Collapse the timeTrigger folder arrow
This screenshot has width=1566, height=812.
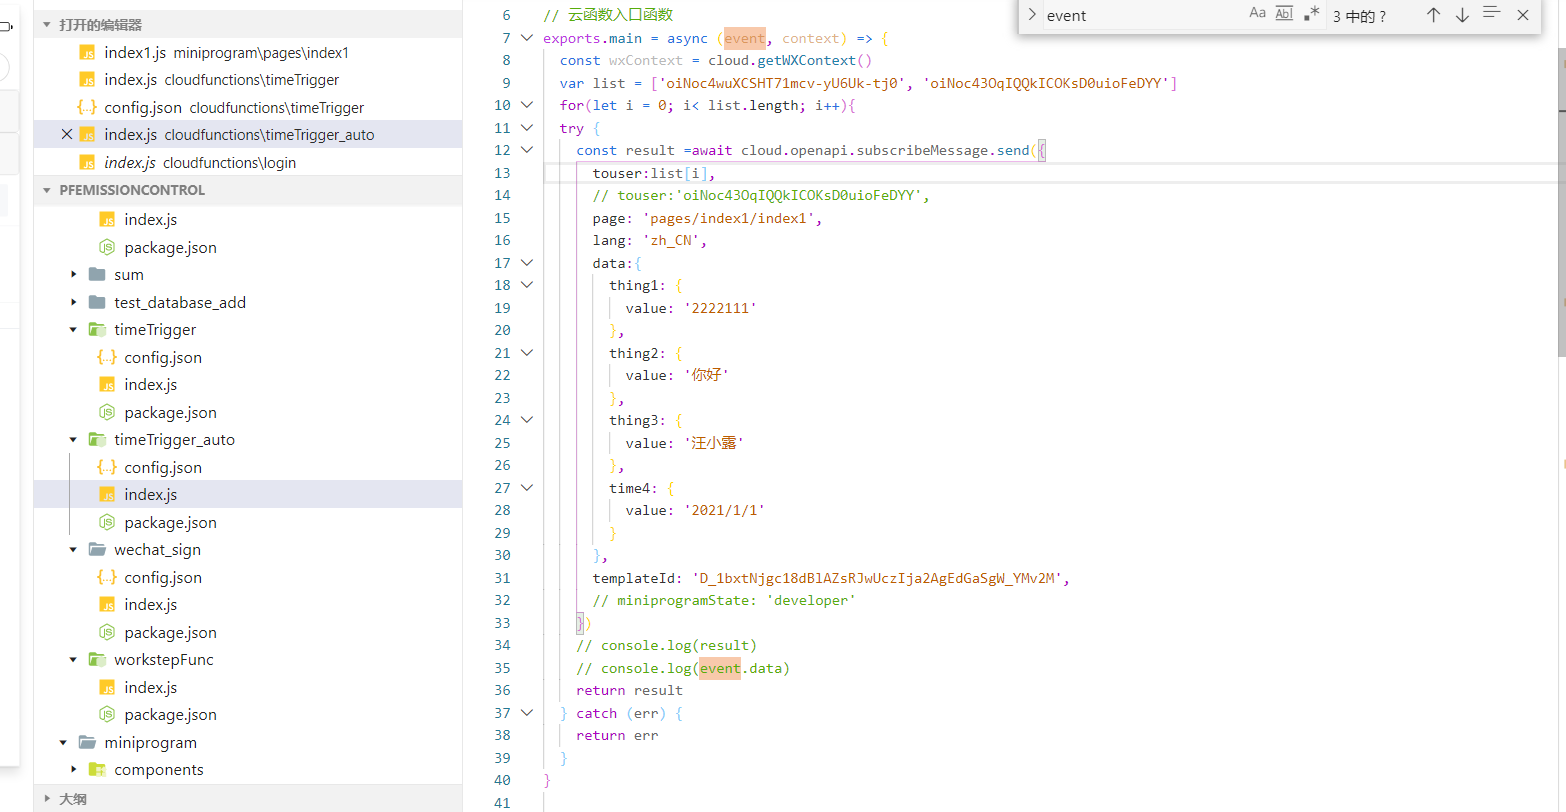(x=74, y=329)
